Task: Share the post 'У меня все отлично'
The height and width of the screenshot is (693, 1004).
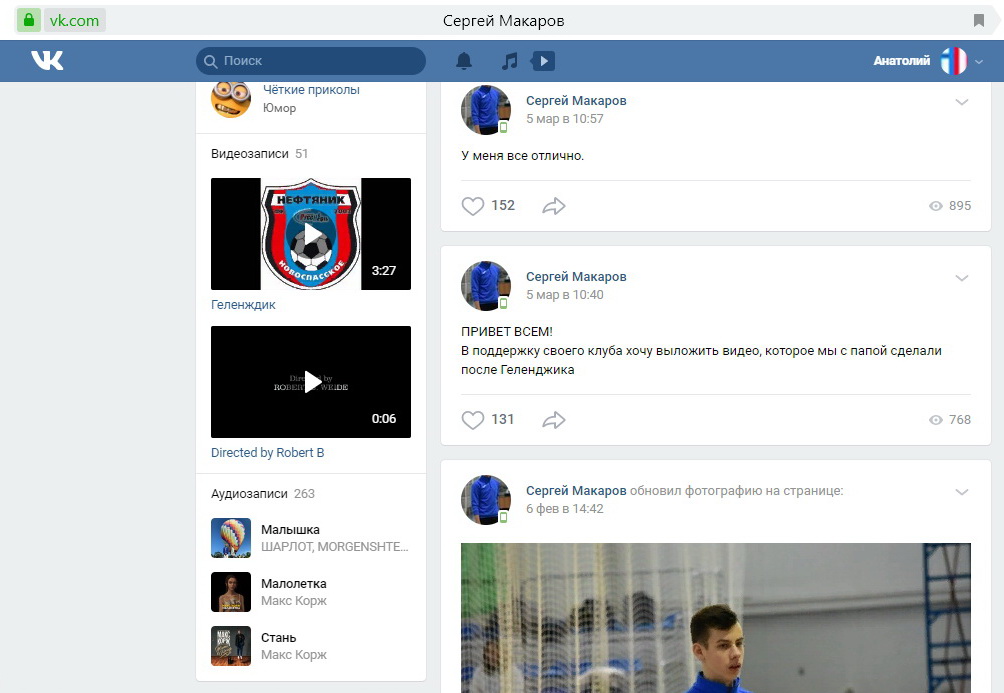Action: [x=554, y=206]
